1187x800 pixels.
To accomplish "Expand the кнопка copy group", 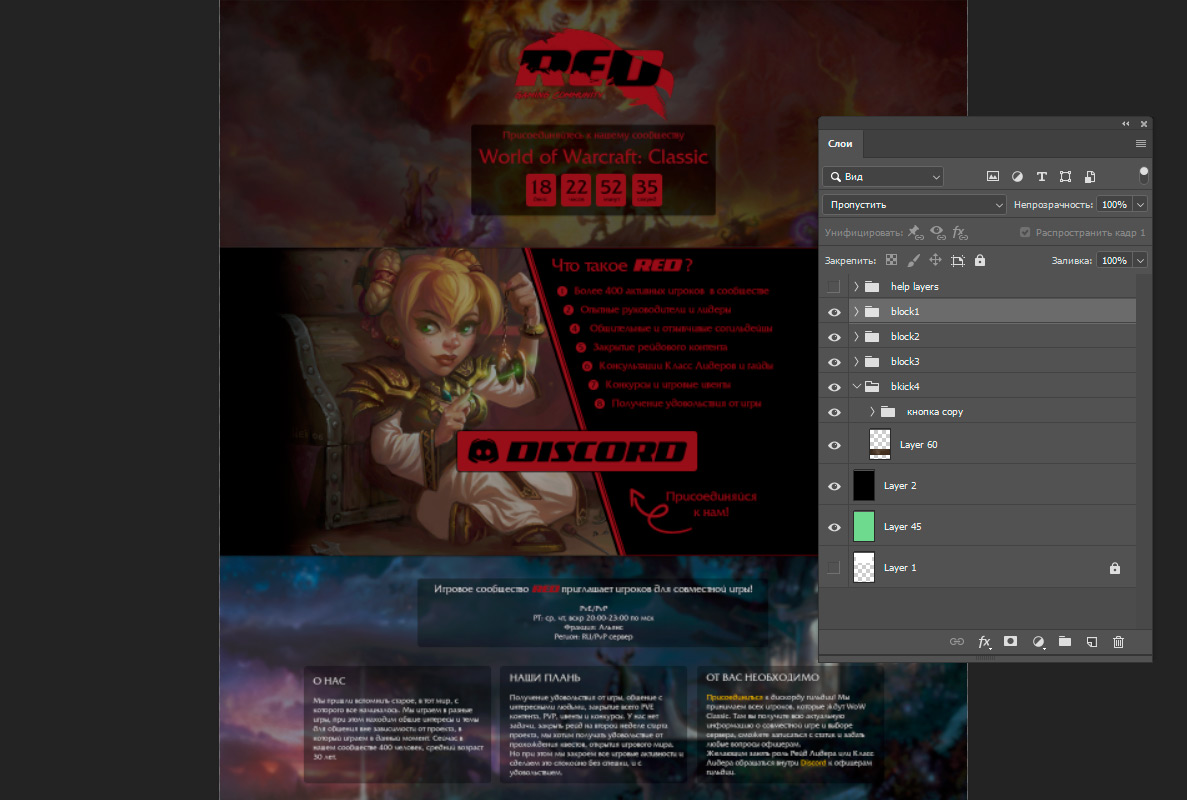I will coord(872,412).
